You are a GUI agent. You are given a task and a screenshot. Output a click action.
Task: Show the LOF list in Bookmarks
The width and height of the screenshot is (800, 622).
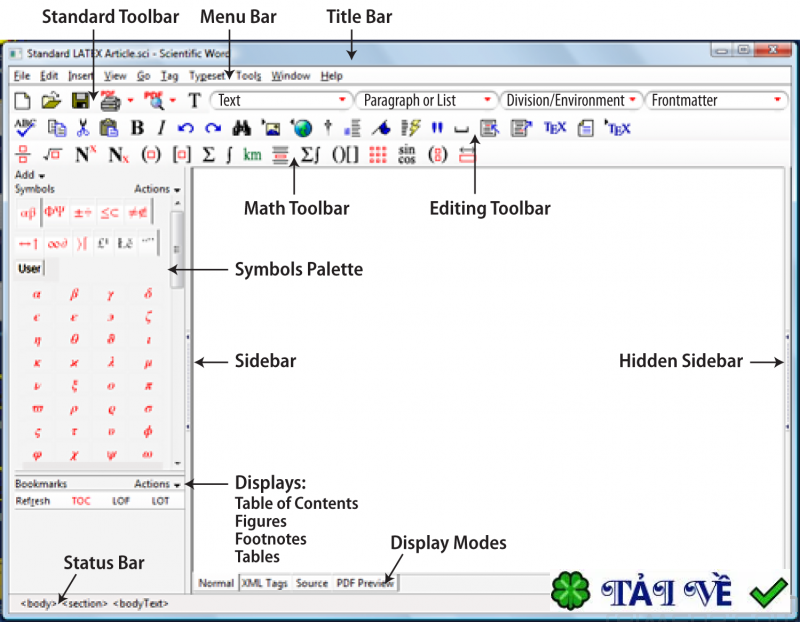121,501
